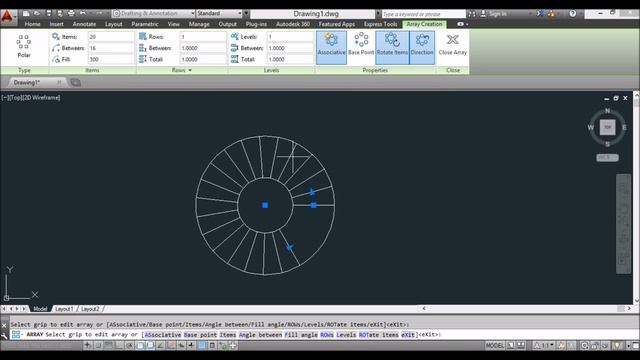Screen dimensions: 640x360
Task: Click the command line customize wrench icon
Action: point(4,336)
